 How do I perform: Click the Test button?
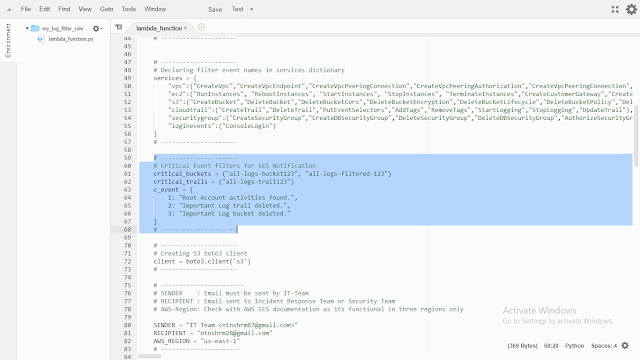point(238,9)
